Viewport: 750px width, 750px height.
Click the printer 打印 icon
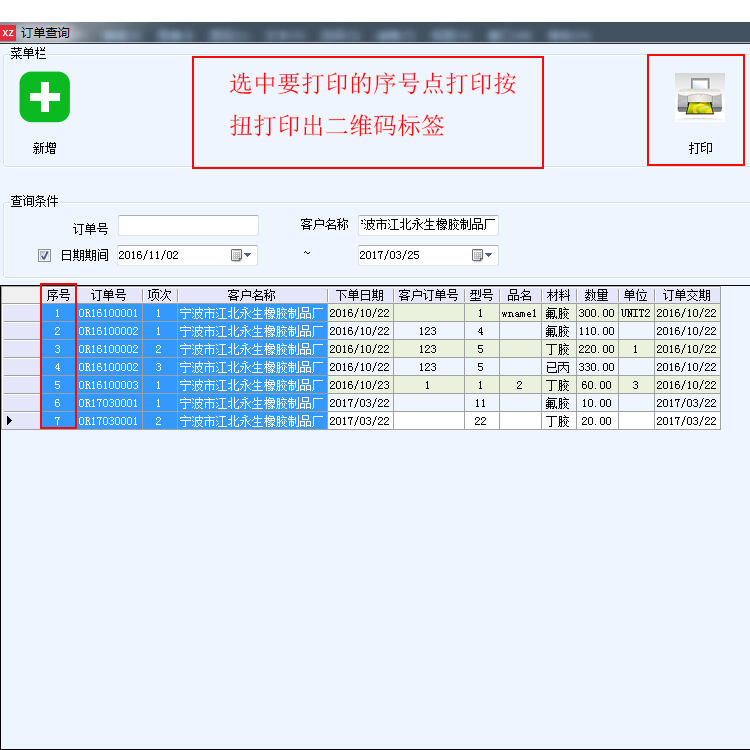[700, 97]
